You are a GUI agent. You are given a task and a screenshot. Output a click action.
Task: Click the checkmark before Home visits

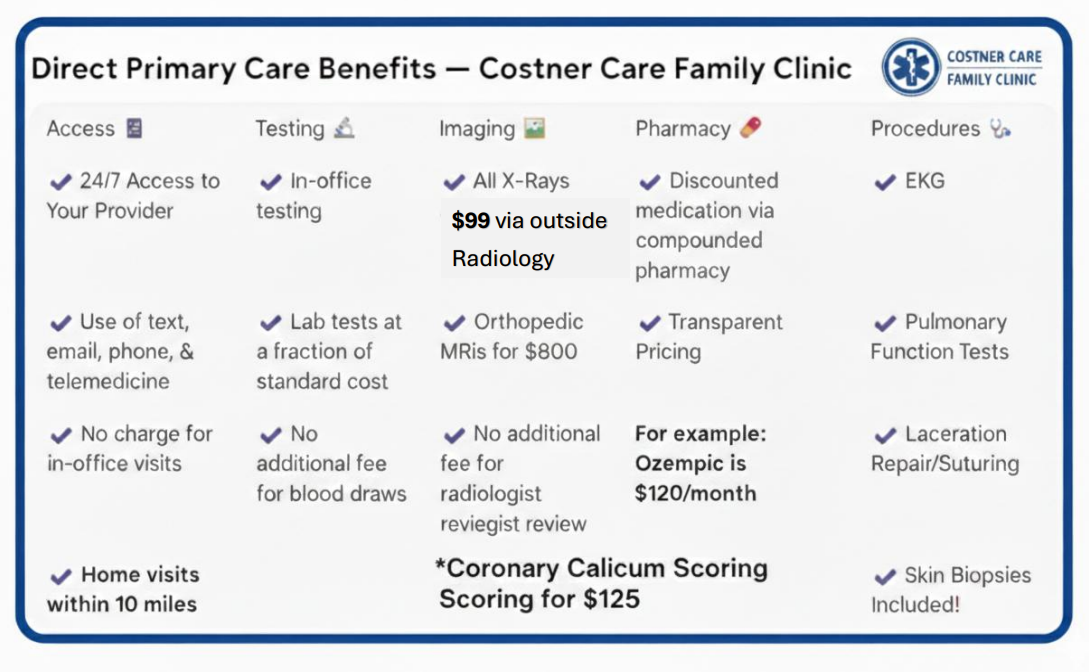coord(61,576)
